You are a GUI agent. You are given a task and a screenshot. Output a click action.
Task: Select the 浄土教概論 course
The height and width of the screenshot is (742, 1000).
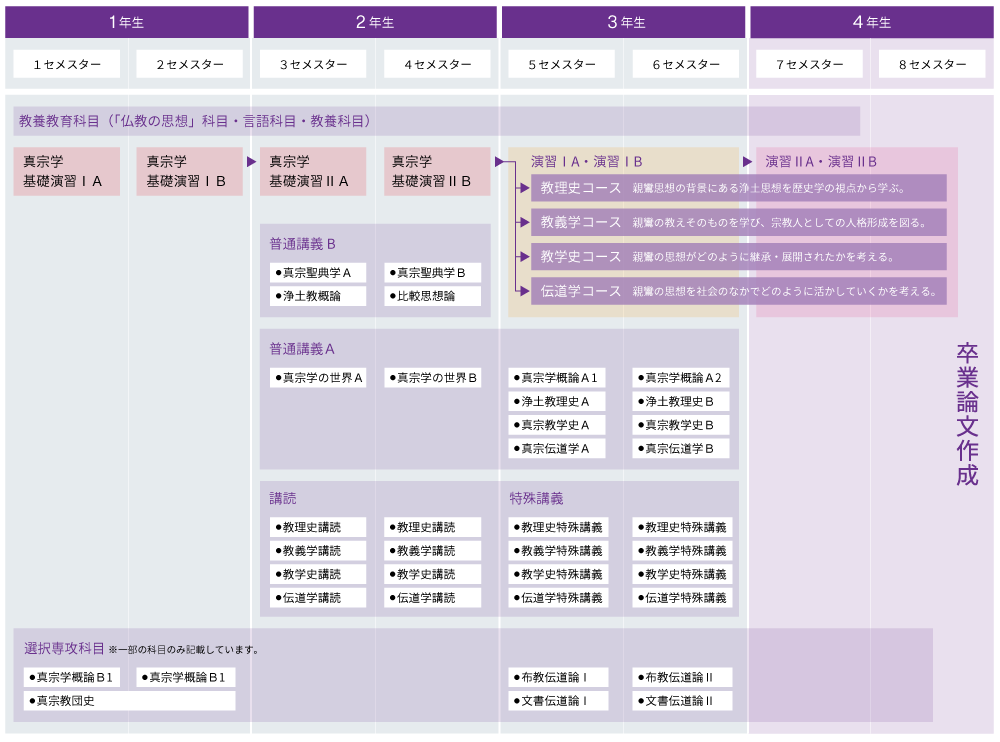coord(318,296)
